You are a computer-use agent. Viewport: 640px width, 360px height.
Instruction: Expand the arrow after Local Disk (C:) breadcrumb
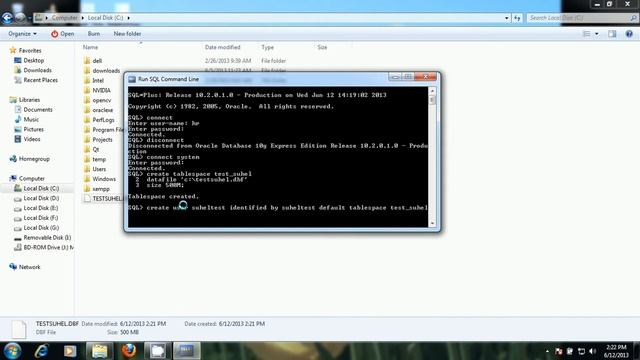(129, 18)
